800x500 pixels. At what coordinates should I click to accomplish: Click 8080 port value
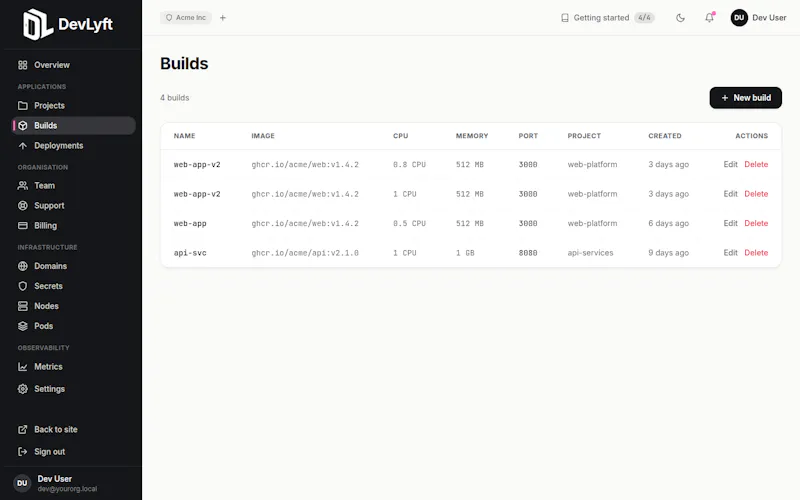(528, 253)
